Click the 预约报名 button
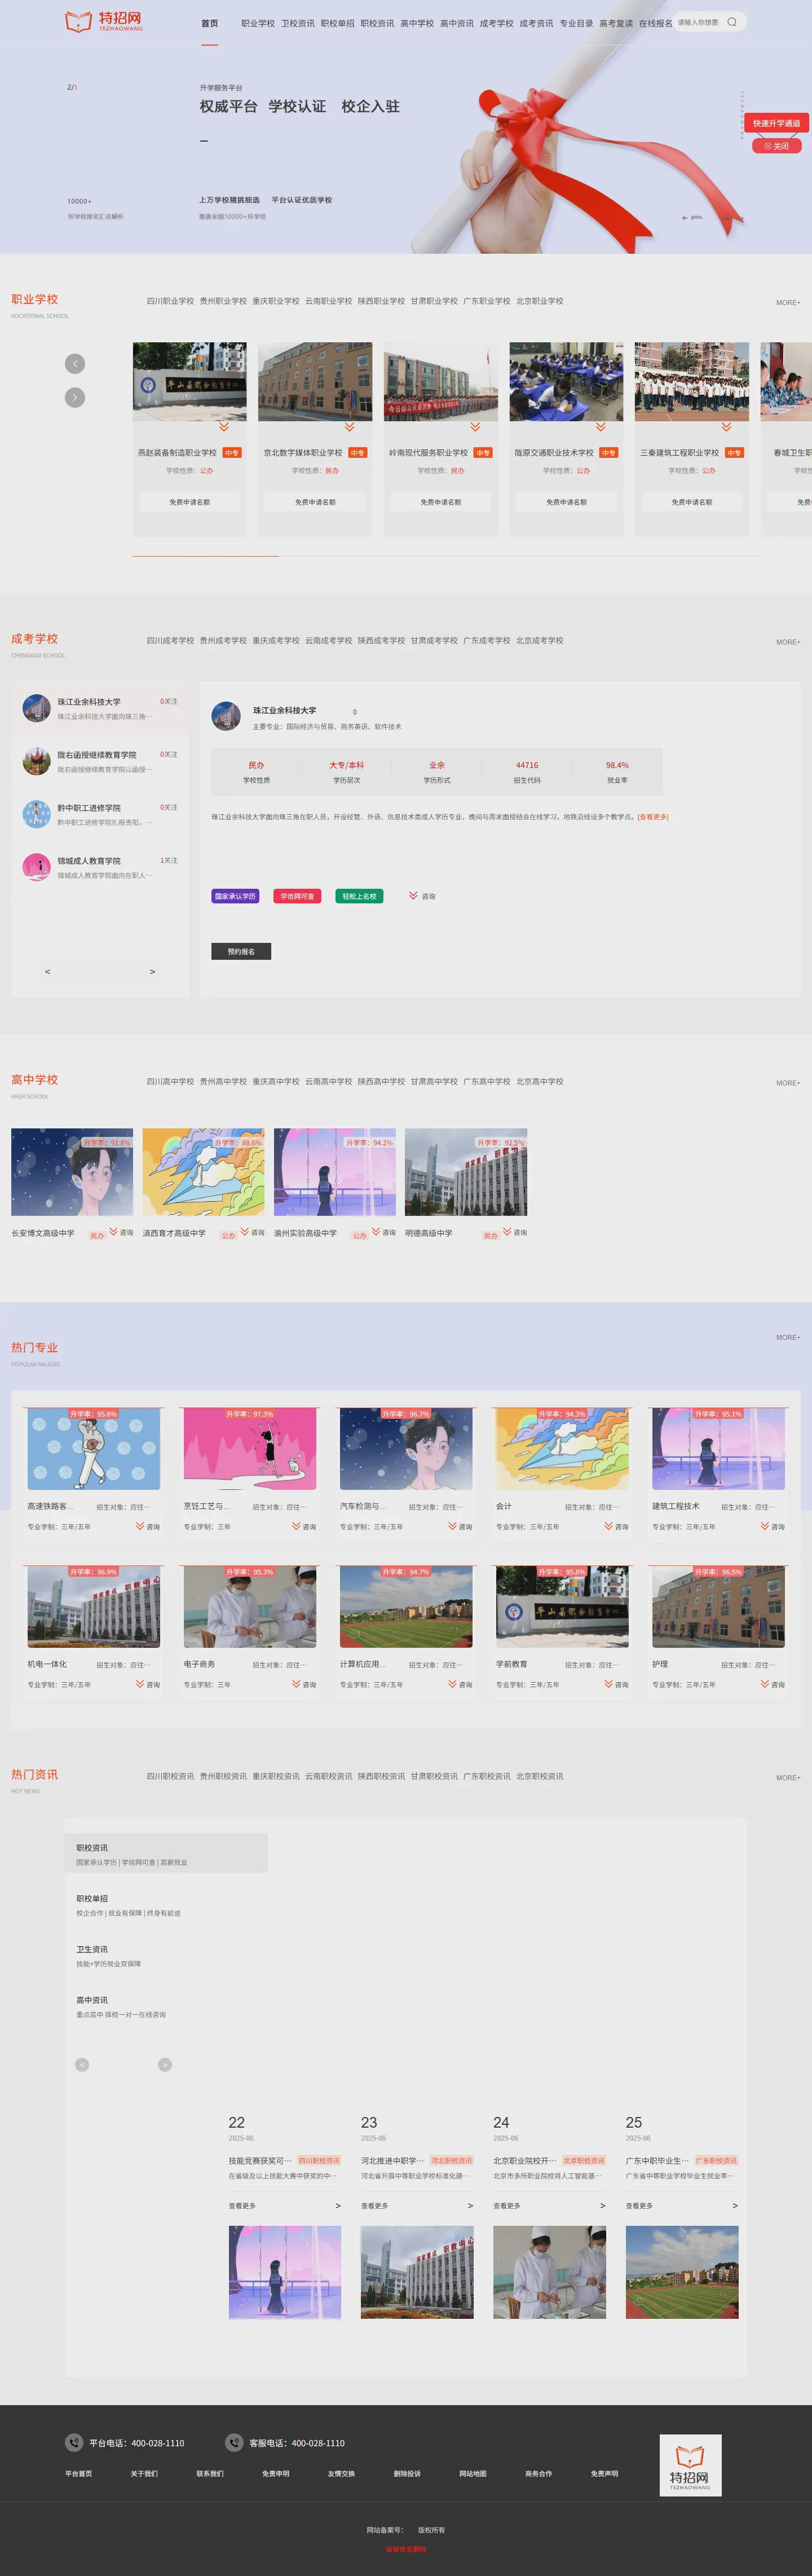Viewport: 812px width, 2576px height. (241, 951)
